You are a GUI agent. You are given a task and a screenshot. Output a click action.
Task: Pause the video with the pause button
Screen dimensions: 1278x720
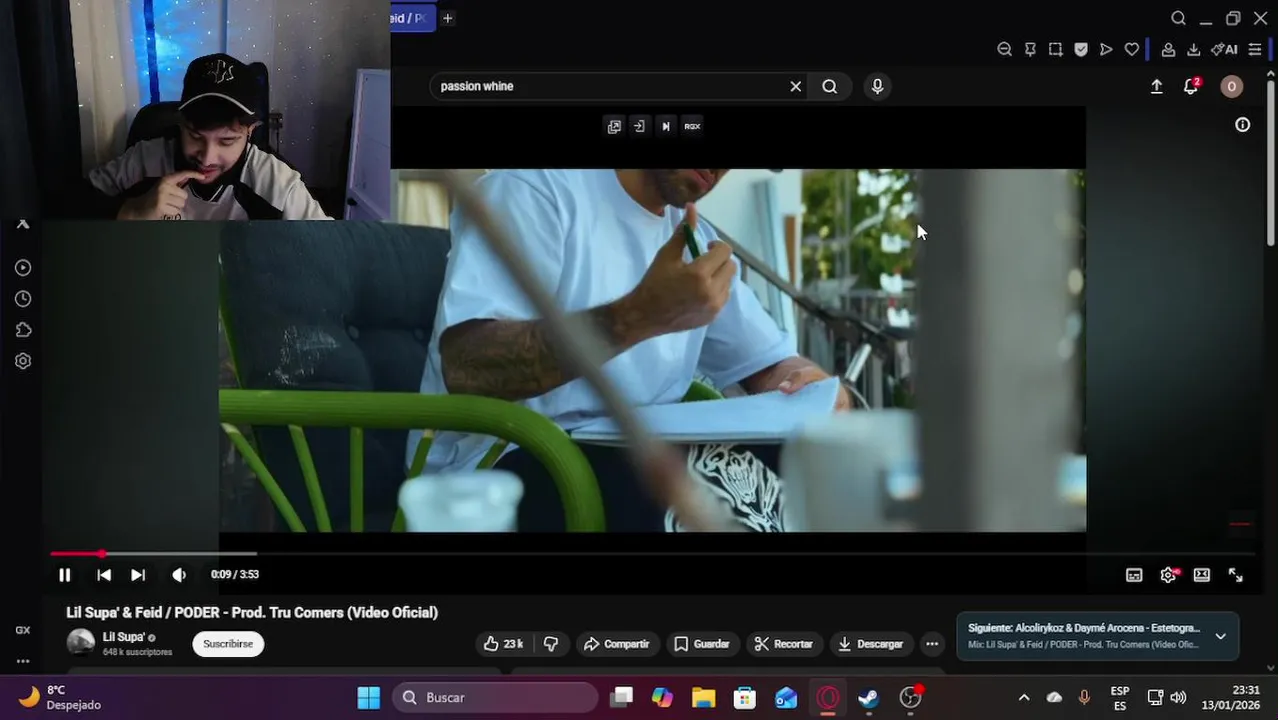point(64,575)
